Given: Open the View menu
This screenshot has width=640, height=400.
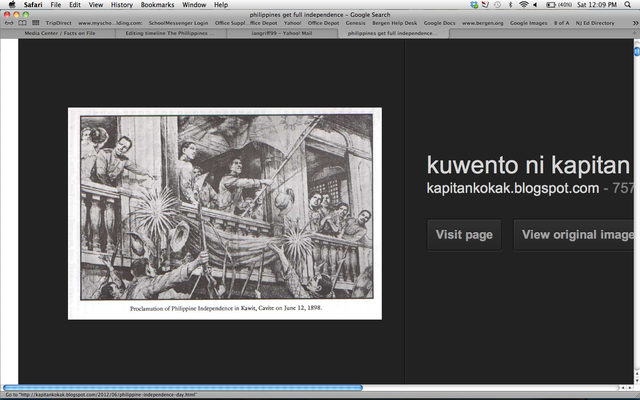Looking at the screenshot, I should (96, 5).
